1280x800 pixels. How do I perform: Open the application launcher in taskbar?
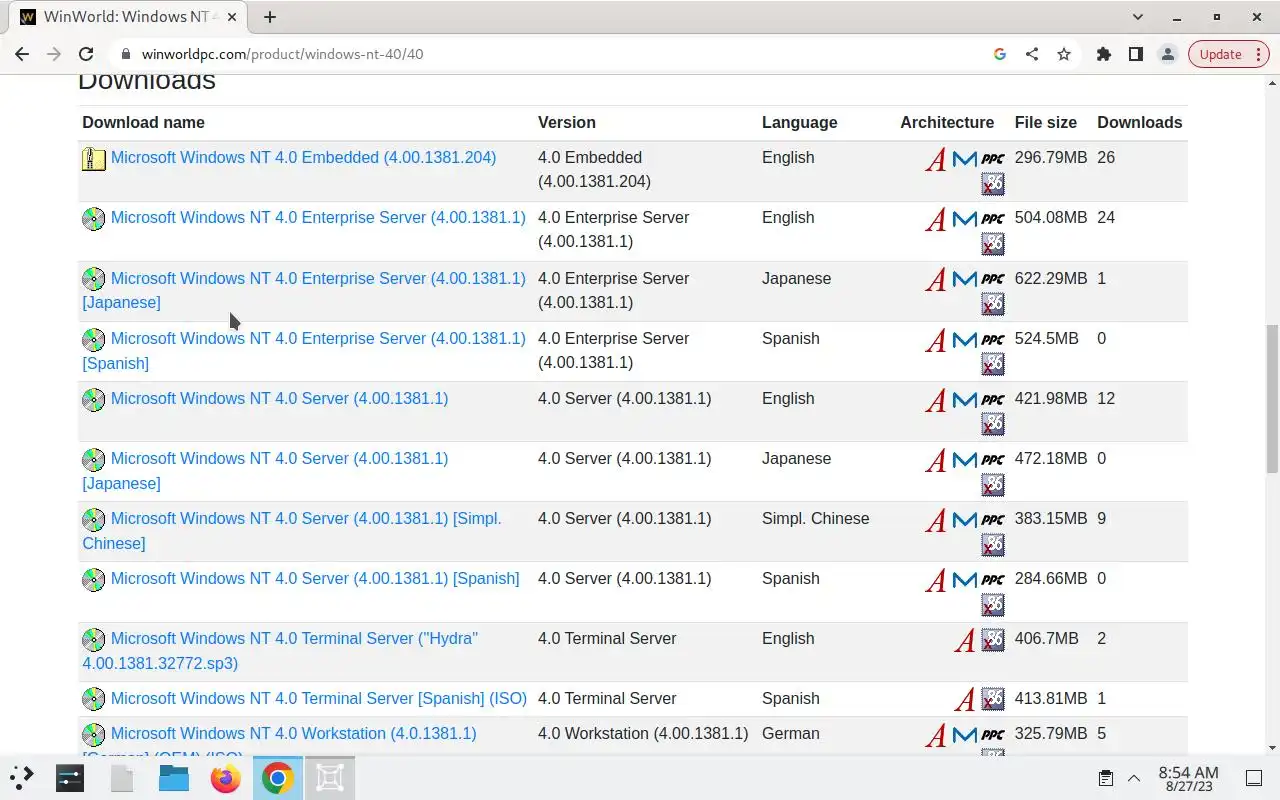click(22, 777)
